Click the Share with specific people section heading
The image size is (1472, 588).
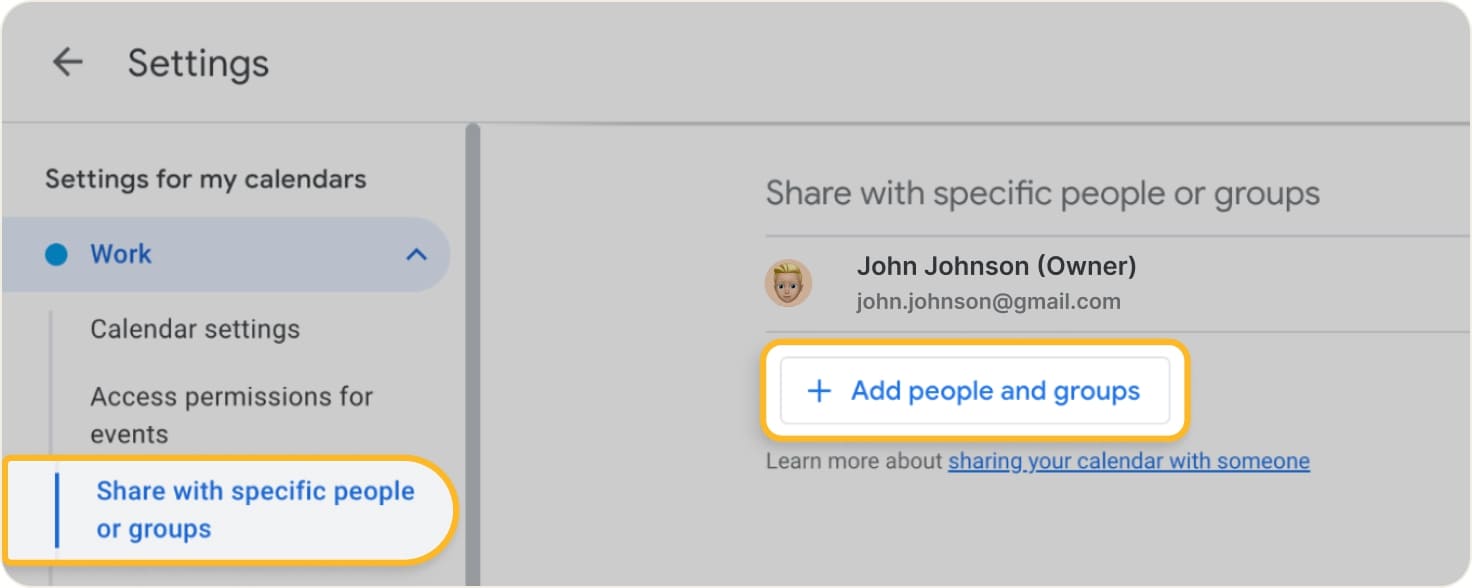pyautogui.click(x=1043, y=193)
